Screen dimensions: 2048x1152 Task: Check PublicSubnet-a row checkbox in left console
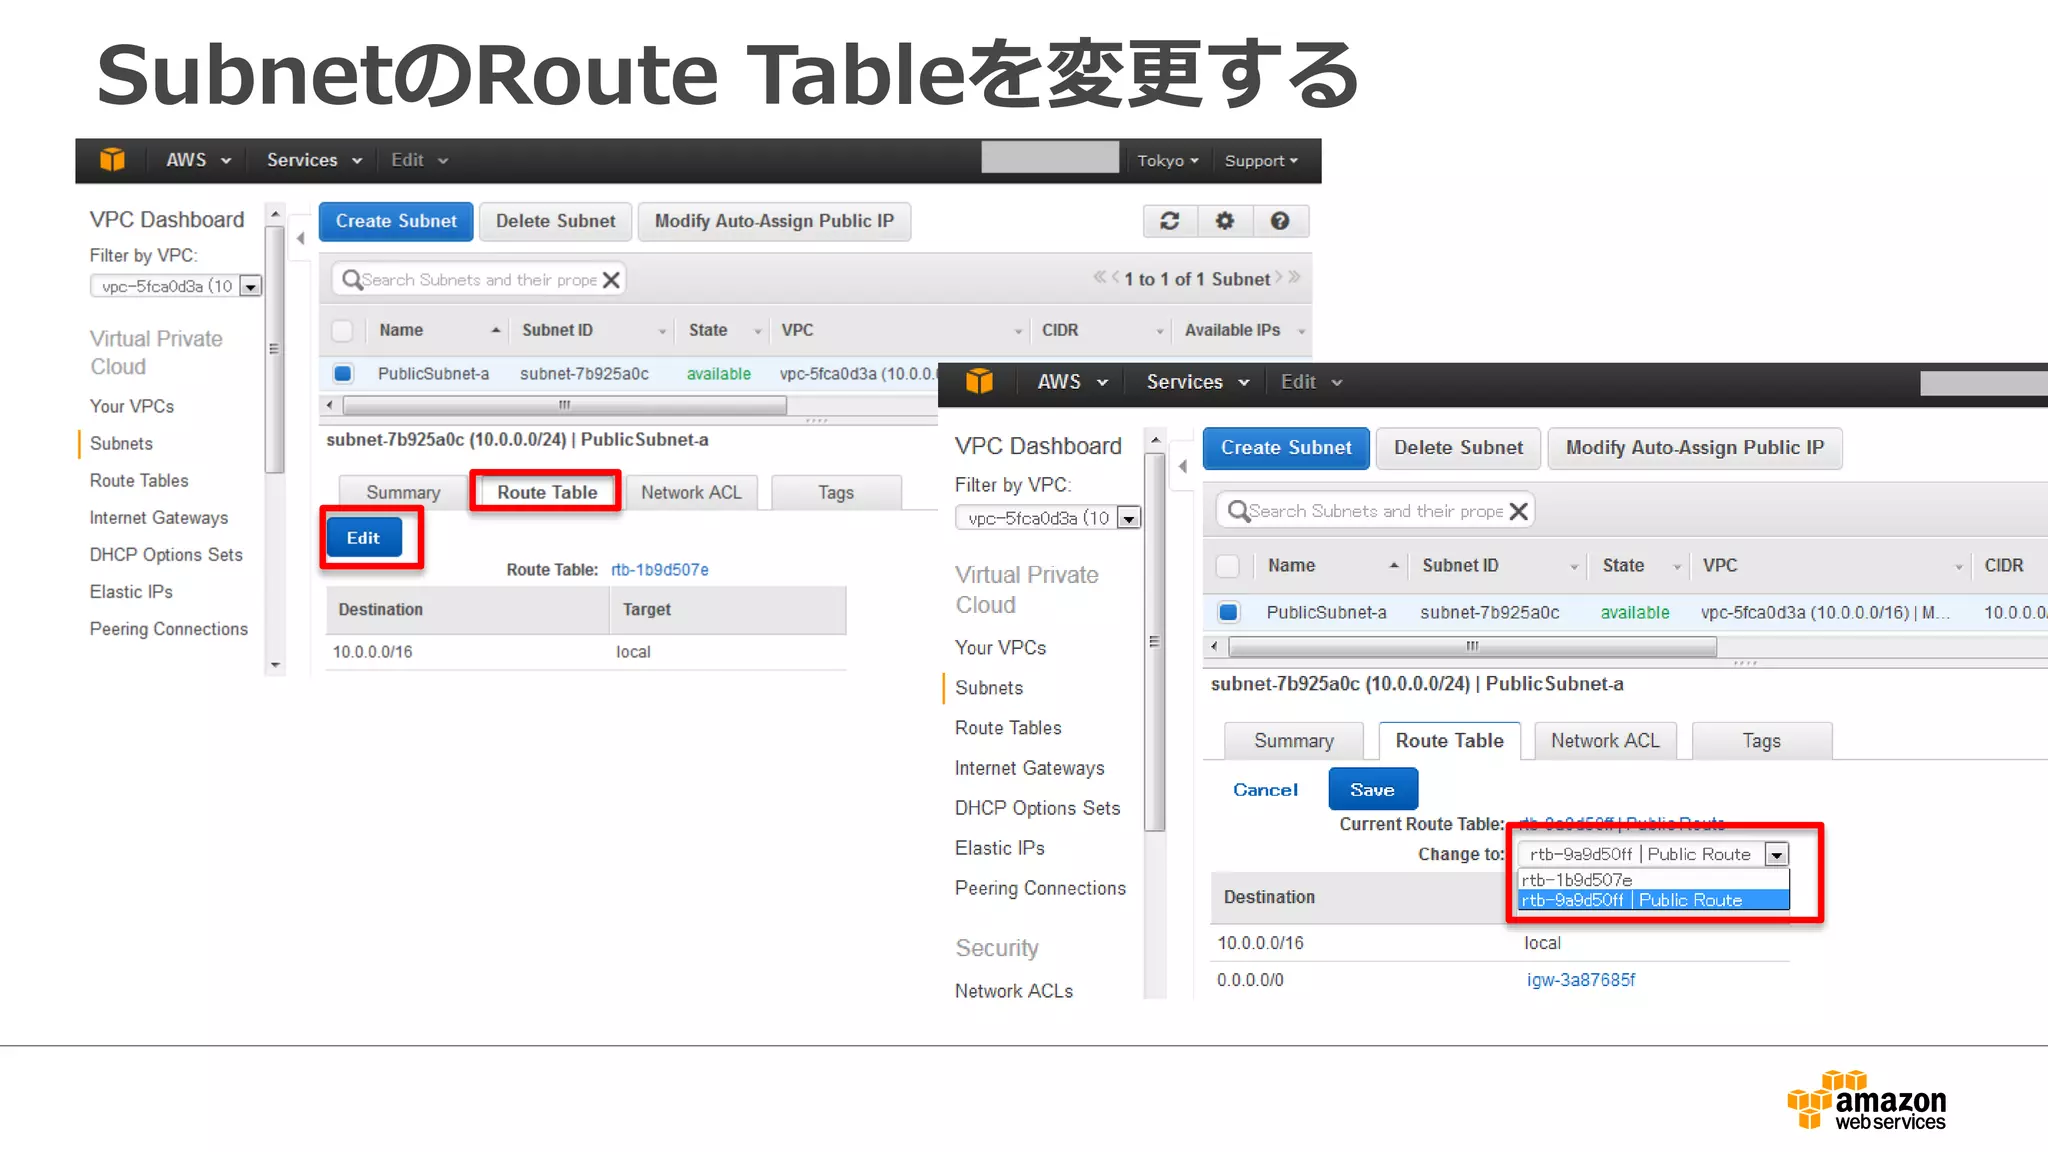click(x=343, y=373)
